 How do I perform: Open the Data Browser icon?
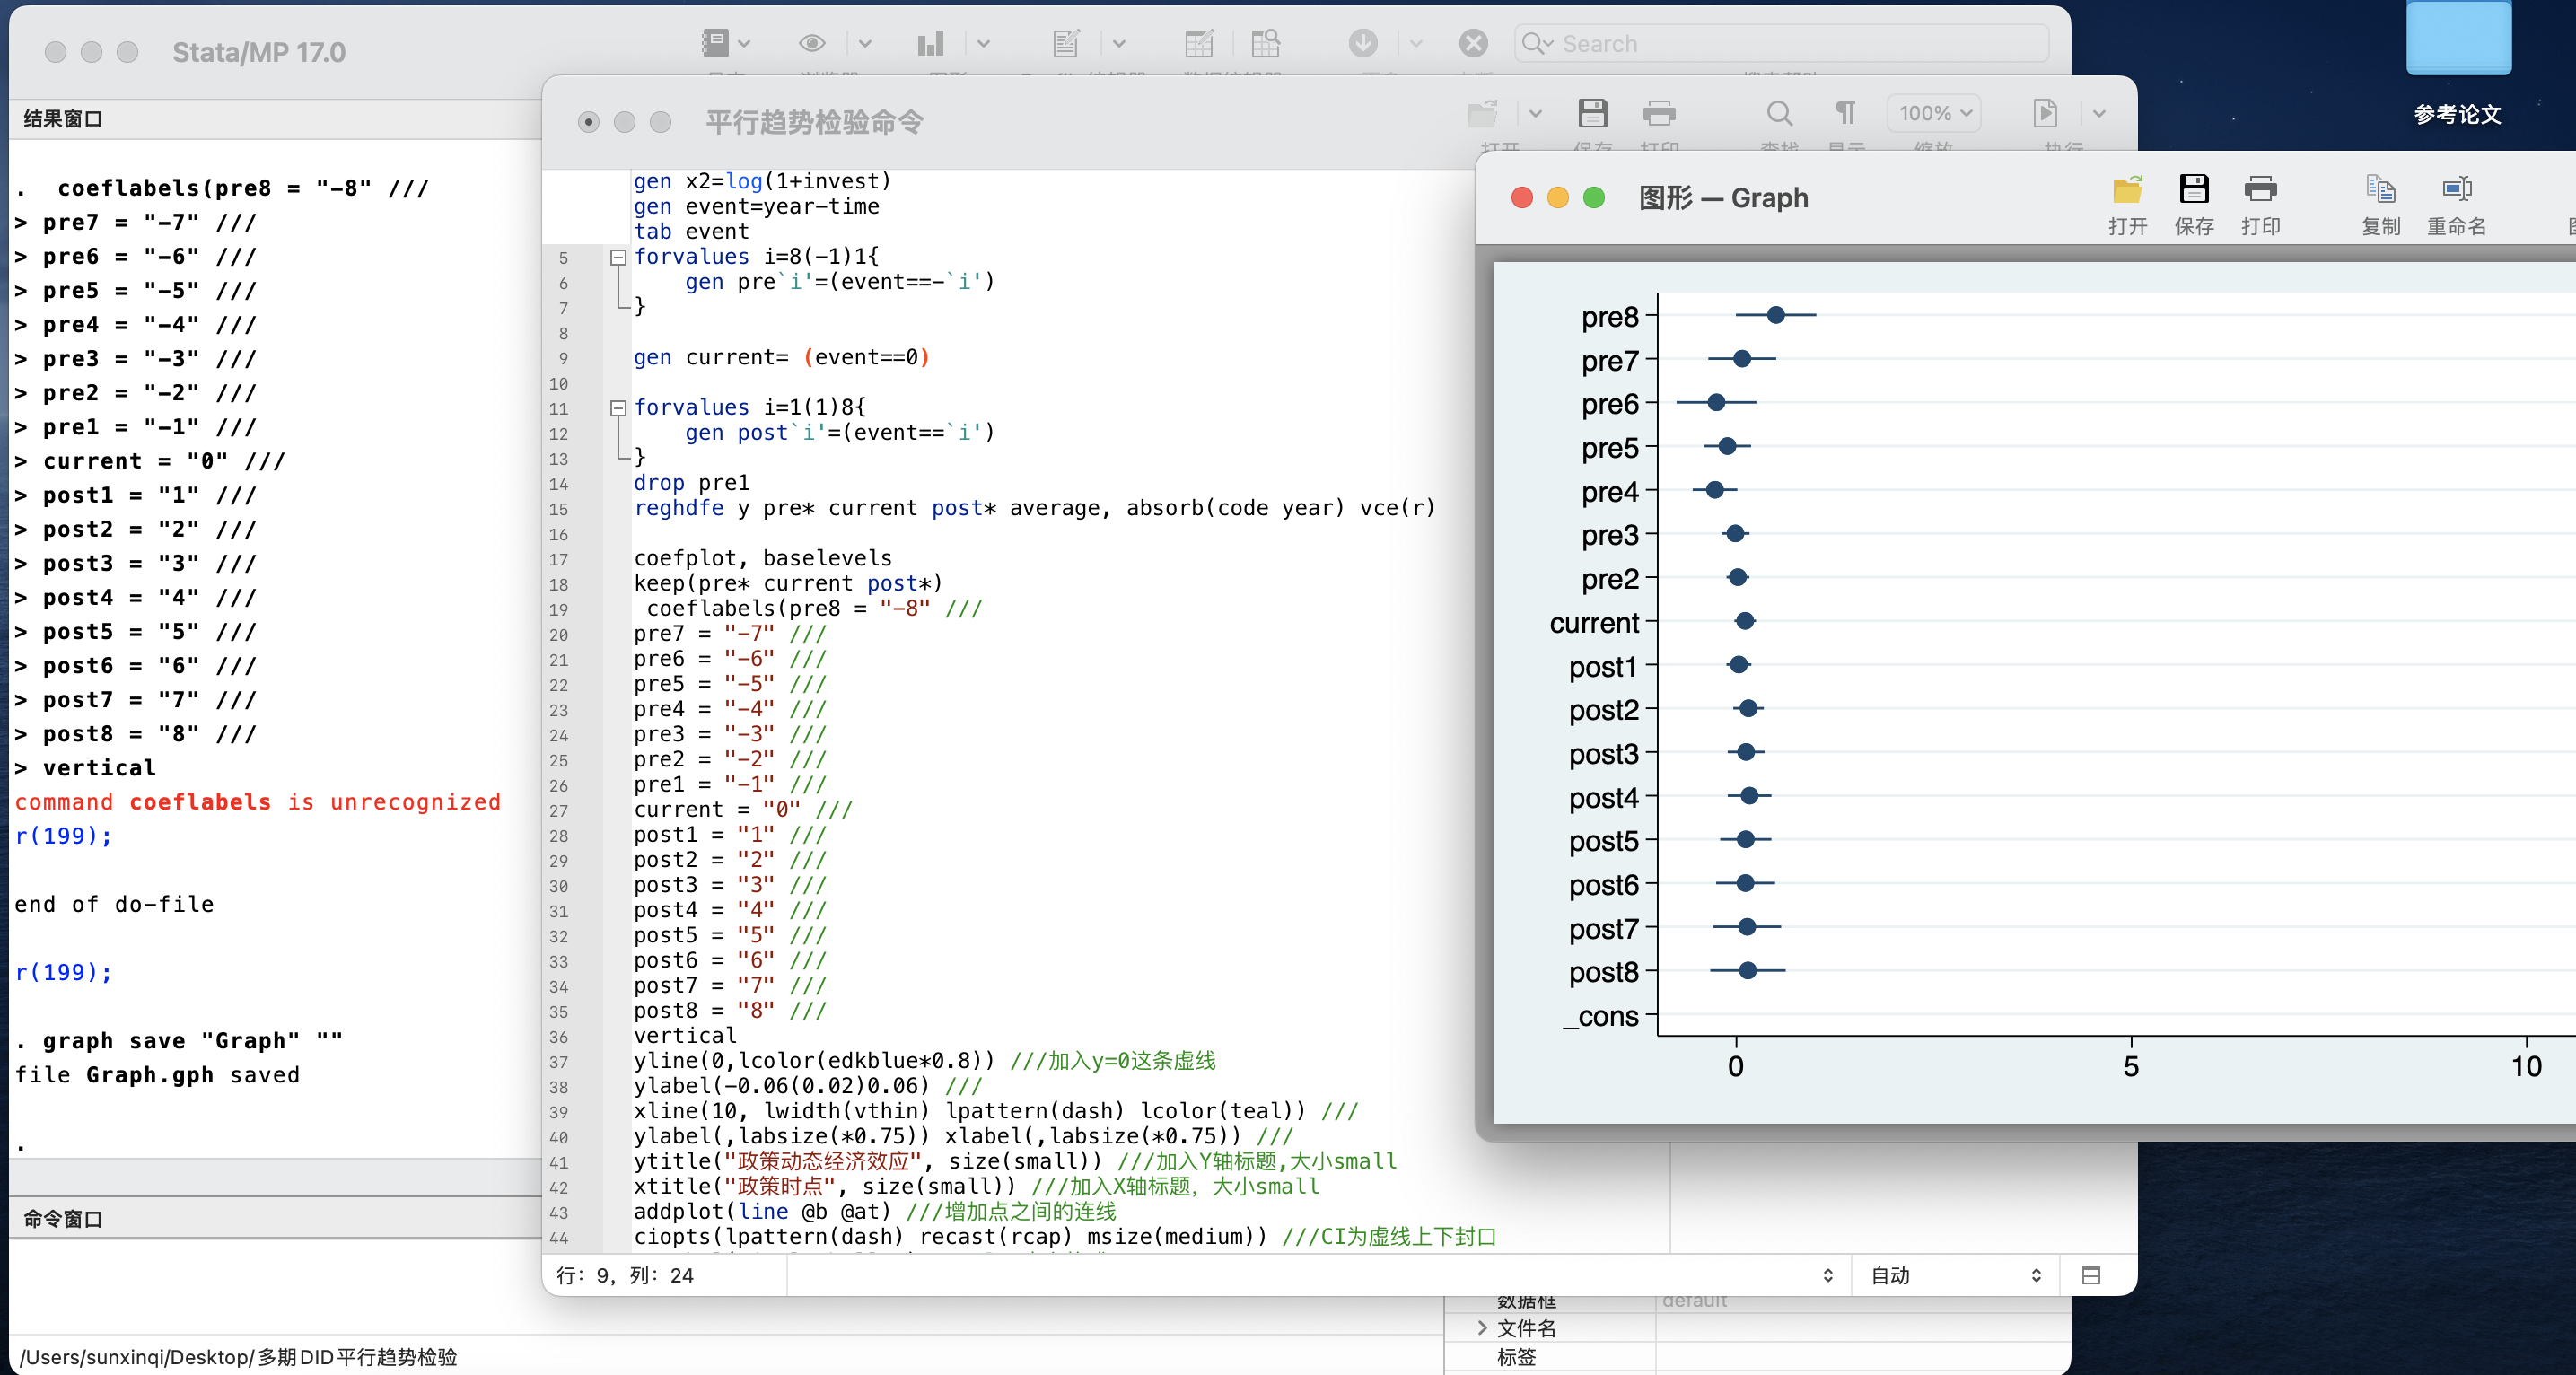pos(1265,43)
